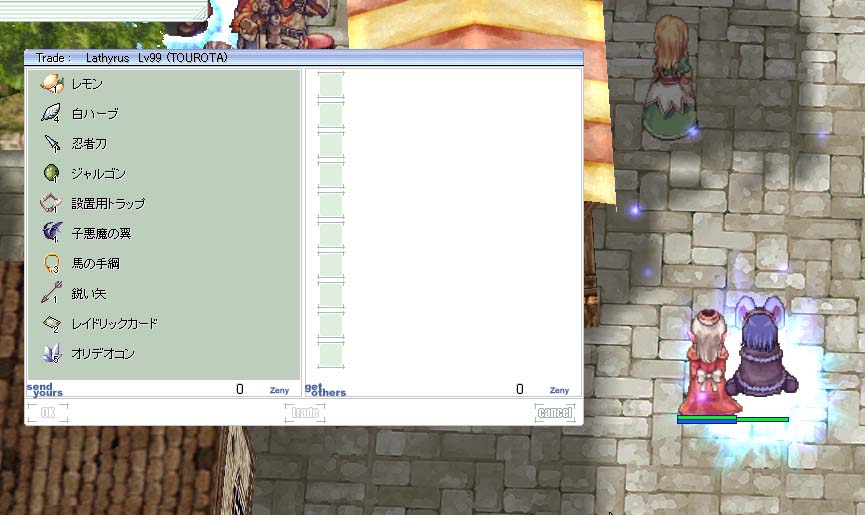Click the レモン item name
This screenshot has height=515, width=865.
tap(87, 84)
